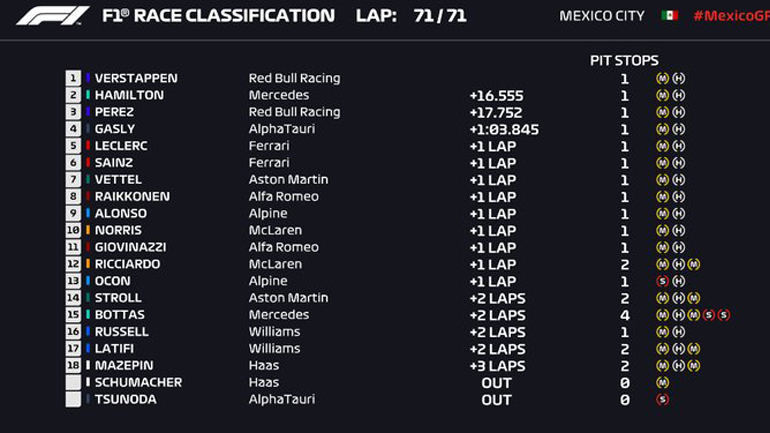The image size is (770, 433).
Task: Click Verstappen's yellow medium tyre icon
Action: (x=662, y=78)
